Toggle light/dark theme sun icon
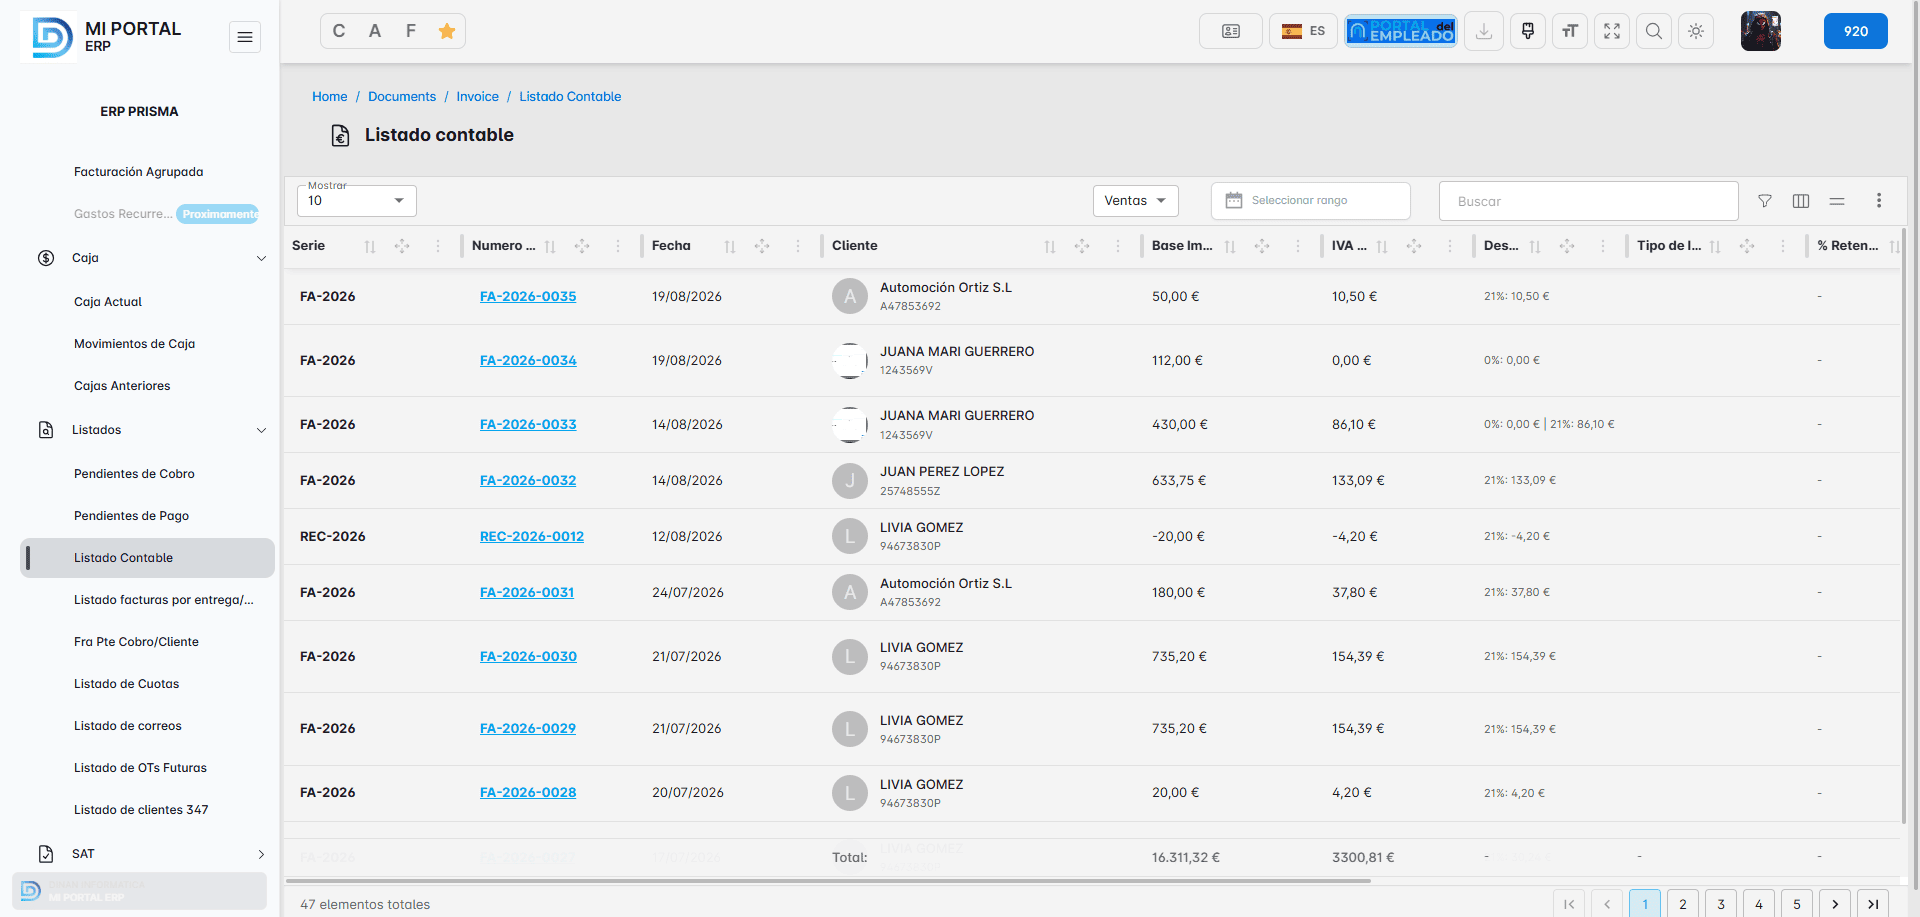 1696,31
